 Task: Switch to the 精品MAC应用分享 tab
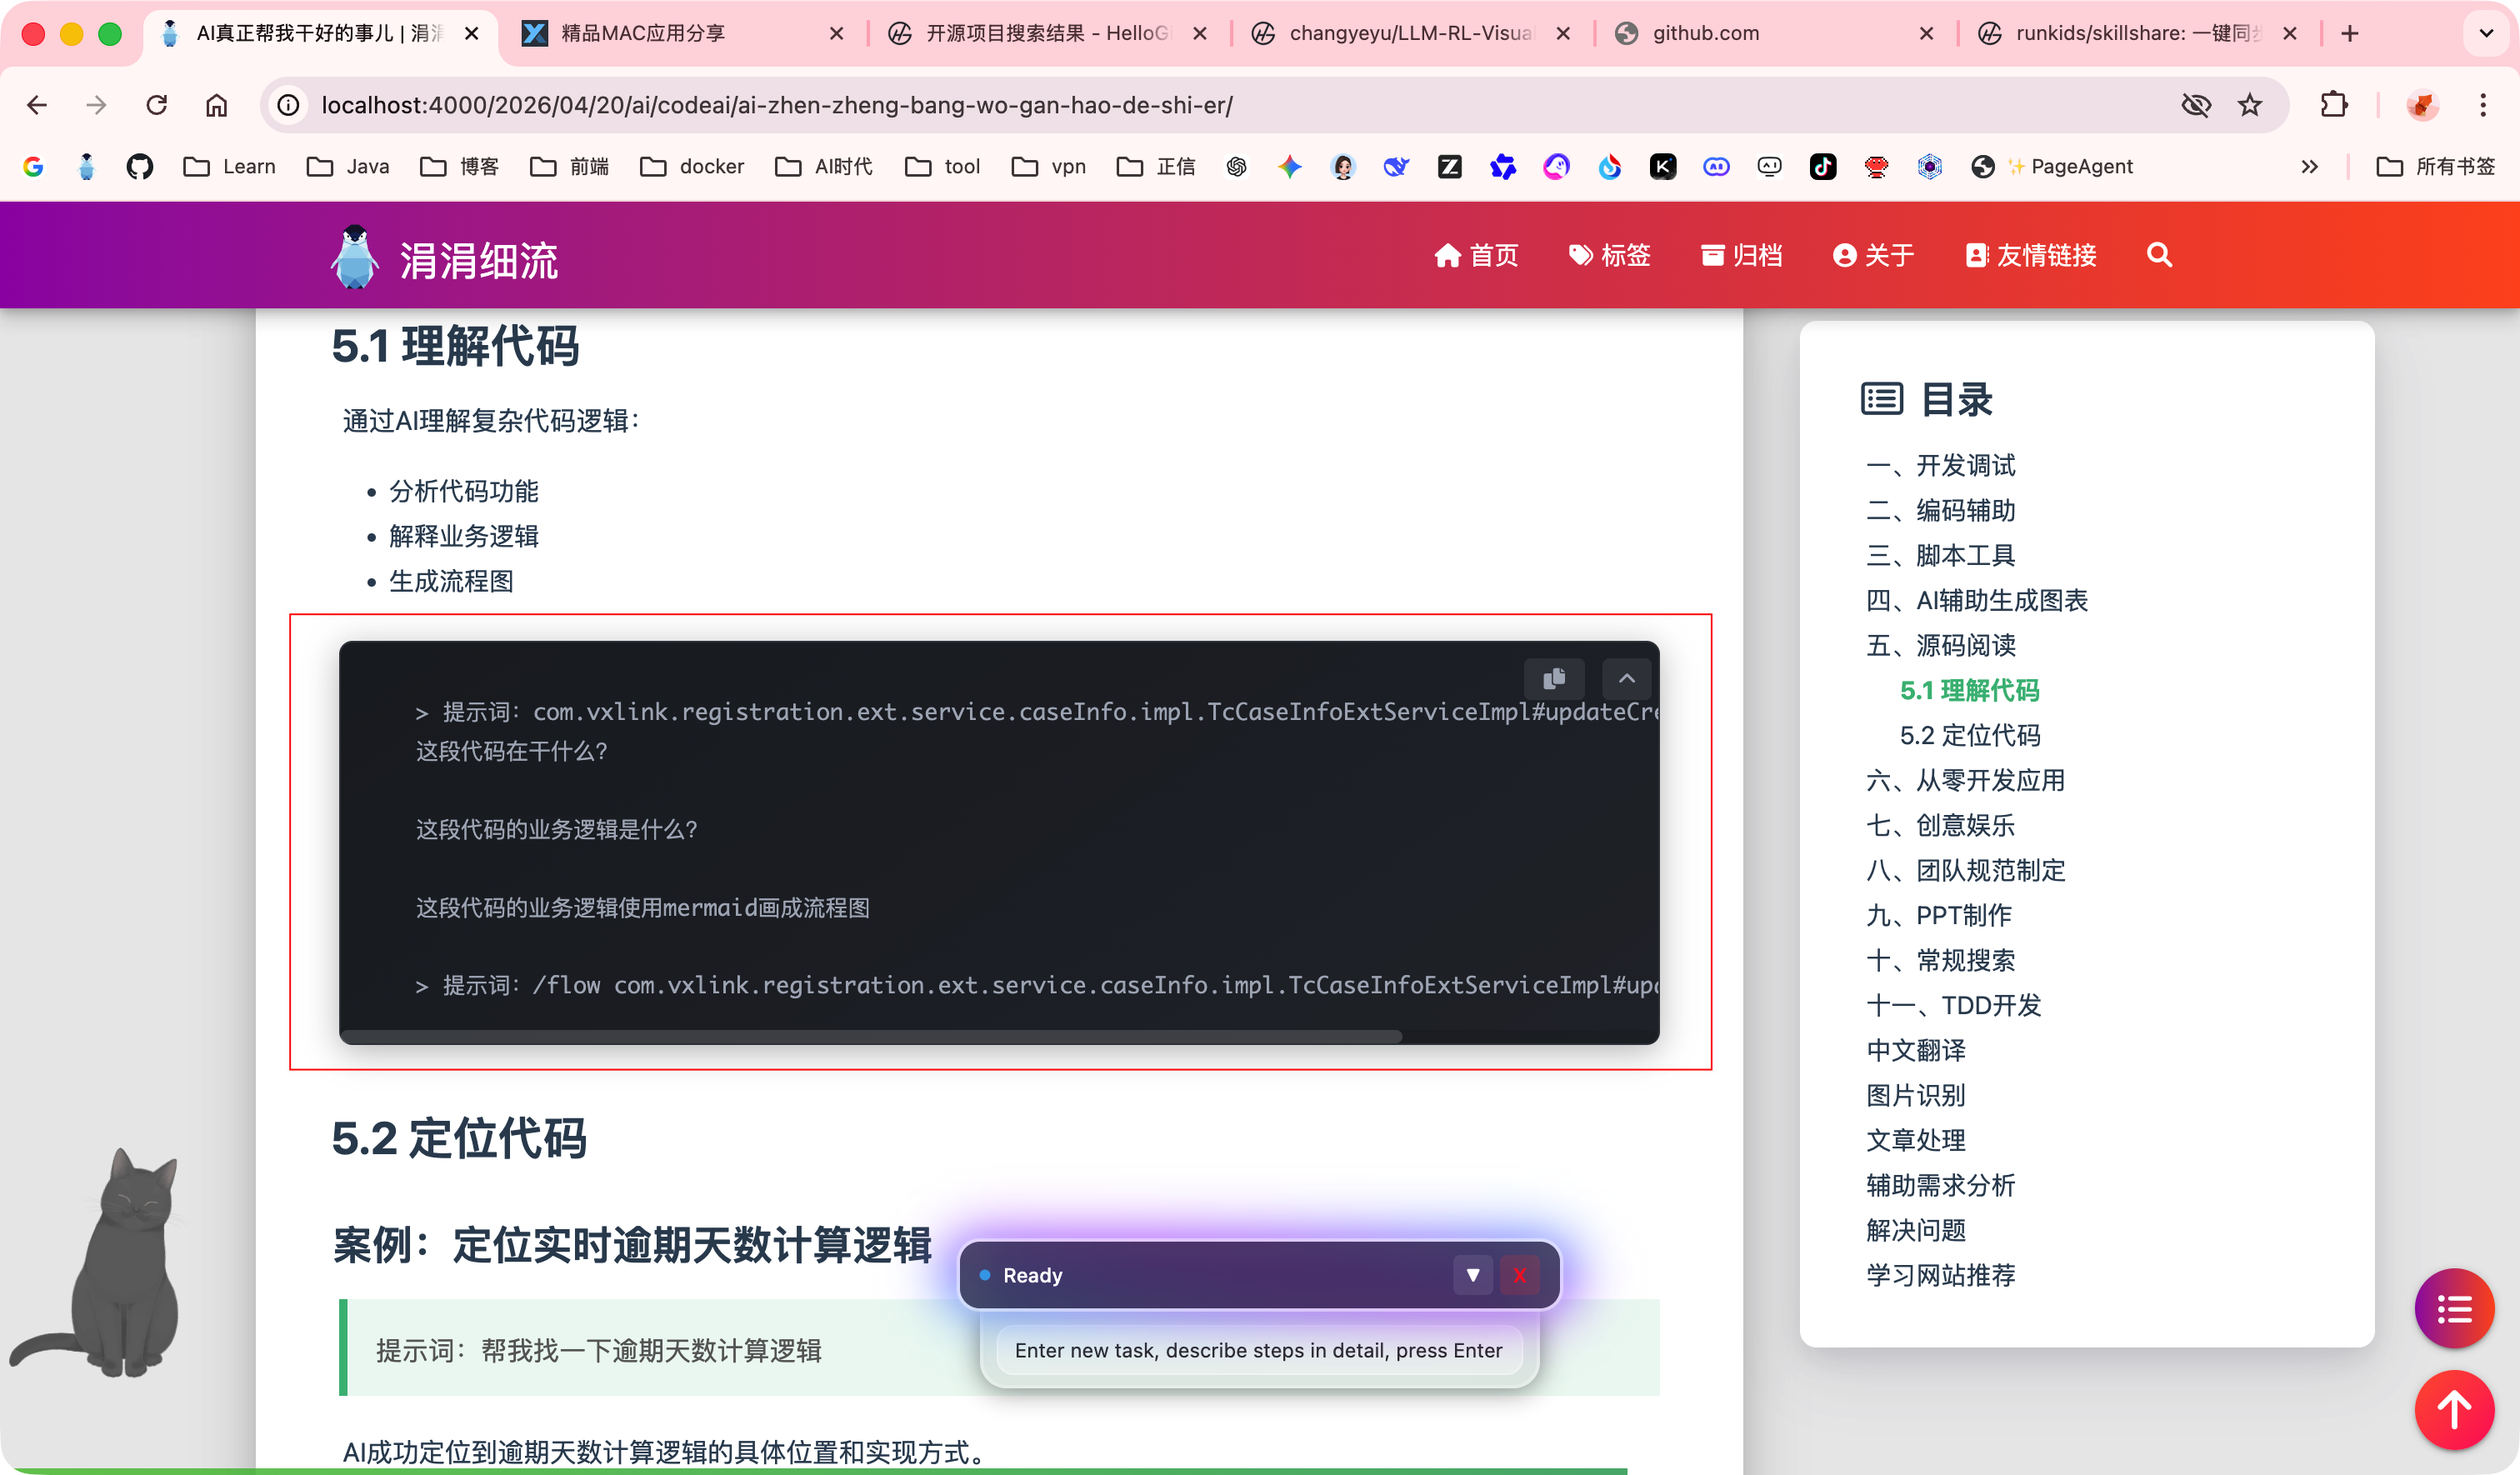coord(643,33)
